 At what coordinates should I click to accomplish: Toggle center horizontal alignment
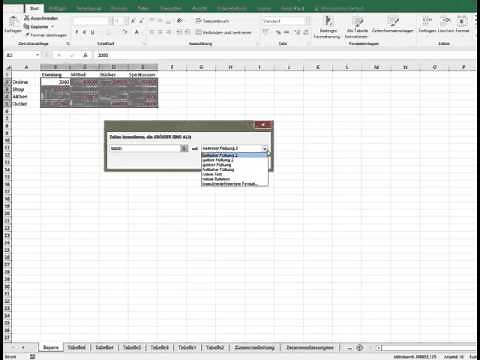(160, 32)
